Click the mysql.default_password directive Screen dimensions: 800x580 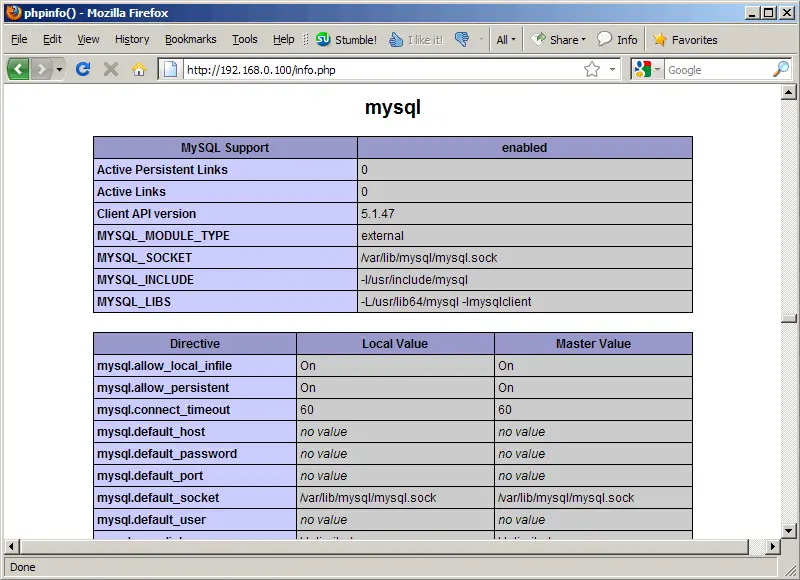[167, 453]
